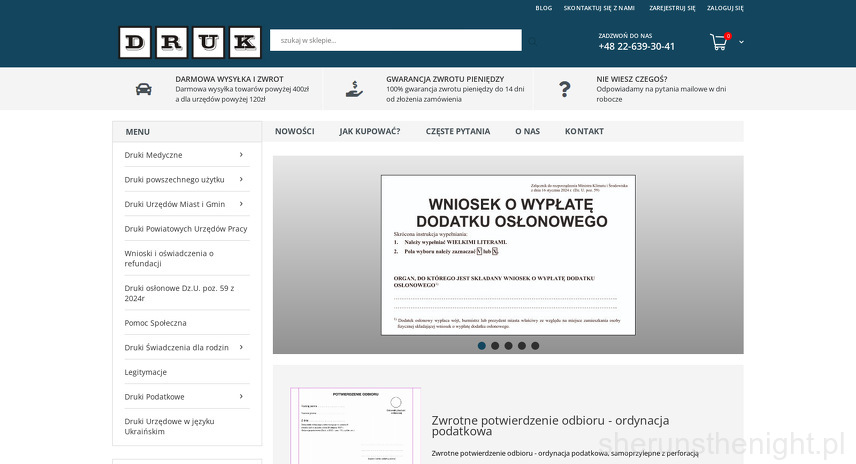Expand the Druki Podatkowe submenu arrow
Image resolution: width=856 pixels, height=464 pixels.
241,396
